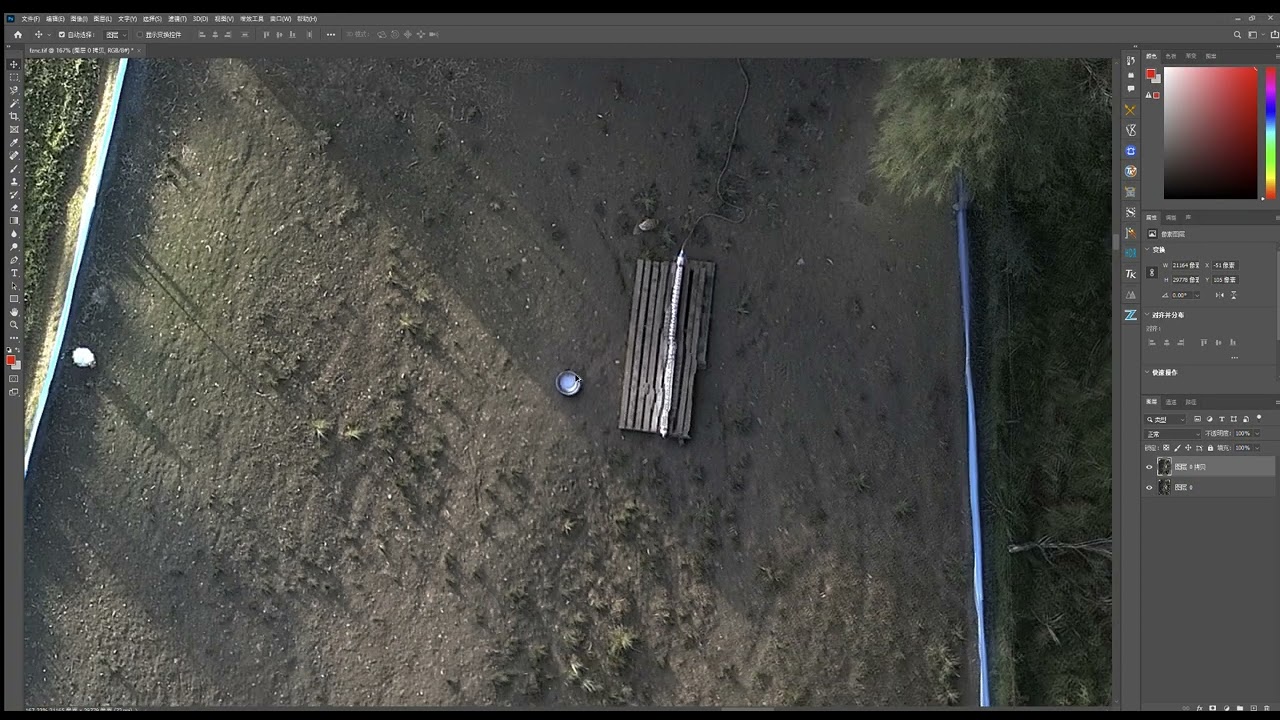Click the more options ellipsis in options bar
The width and height of the screenshot is (1280, 720).
pyautogui.click(x=331, y=35)
